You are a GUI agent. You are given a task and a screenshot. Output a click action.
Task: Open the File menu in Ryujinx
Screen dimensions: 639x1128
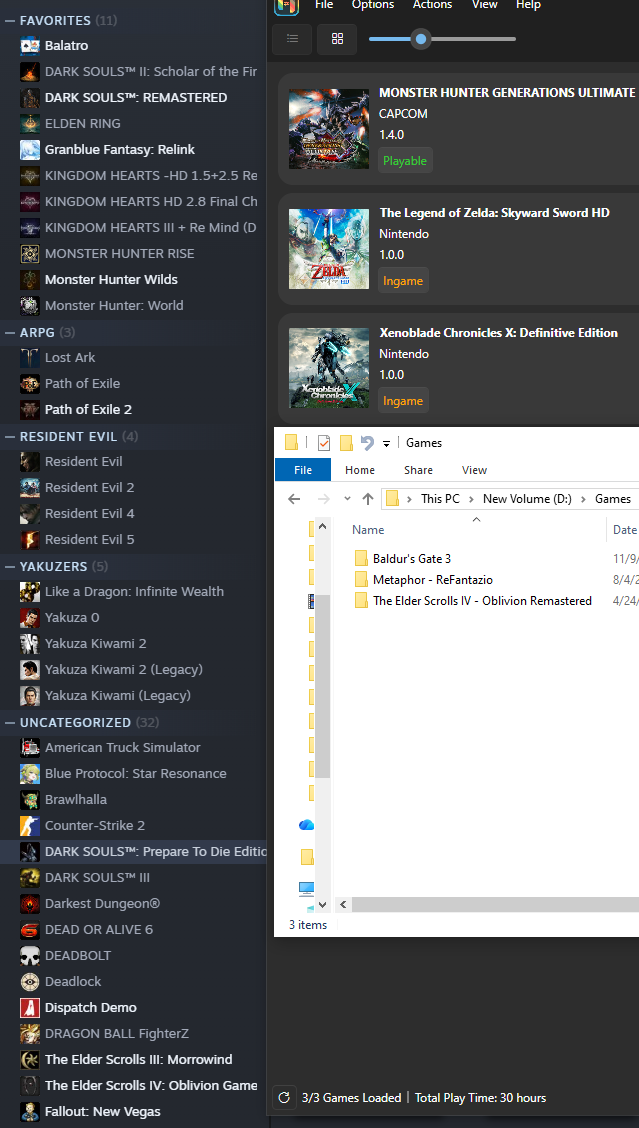click(x=324, y=4)
